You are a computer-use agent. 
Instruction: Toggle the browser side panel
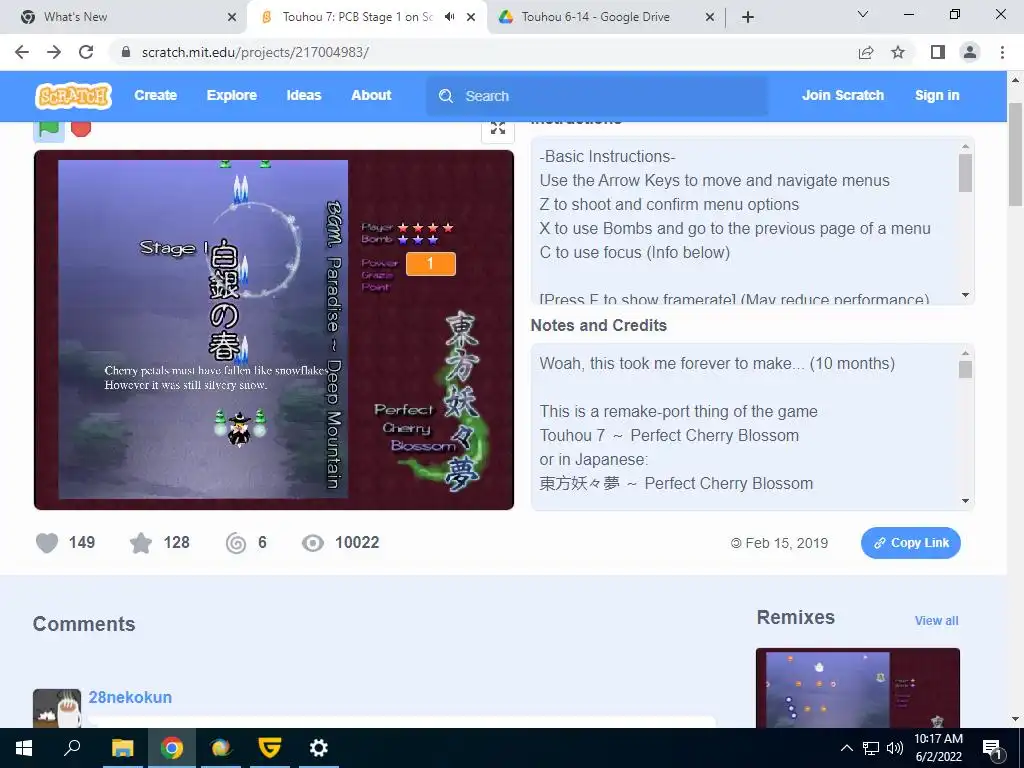pyautogui.click(x=938, y=52)
